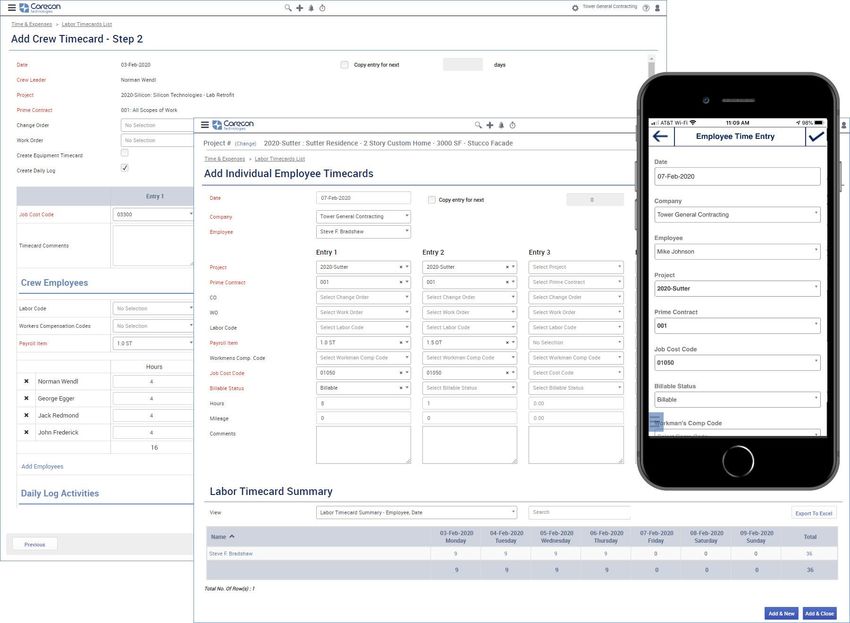Click Add Employees link
Image resolution: width=850 pixels, height=623 pixels.
click(x=42, y=466)
